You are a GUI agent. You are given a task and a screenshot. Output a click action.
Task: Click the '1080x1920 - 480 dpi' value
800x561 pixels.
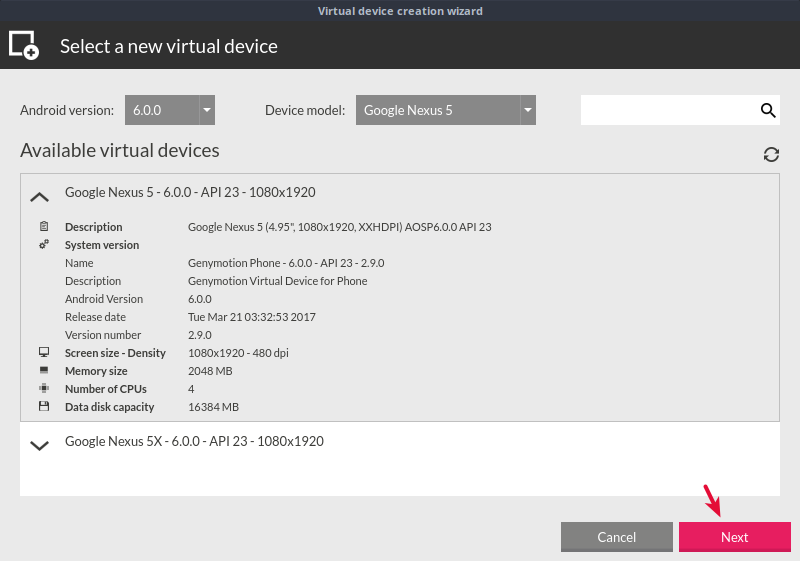coord(238,353)
